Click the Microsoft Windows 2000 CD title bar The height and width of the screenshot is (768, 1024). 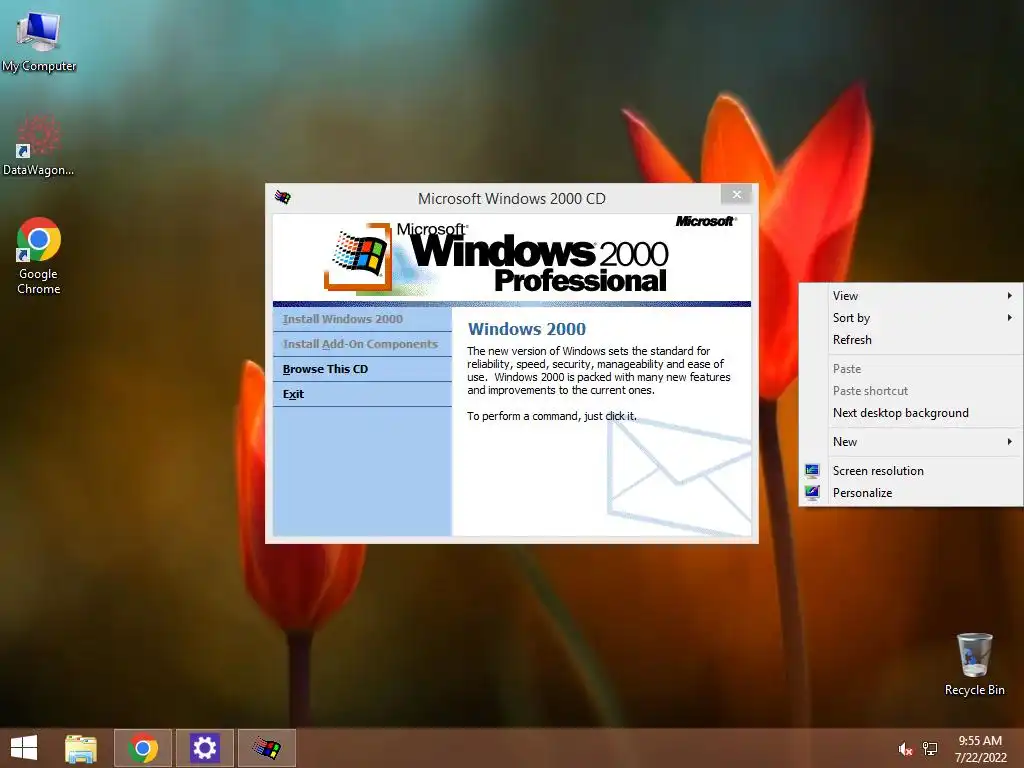(x=512, y=199)
